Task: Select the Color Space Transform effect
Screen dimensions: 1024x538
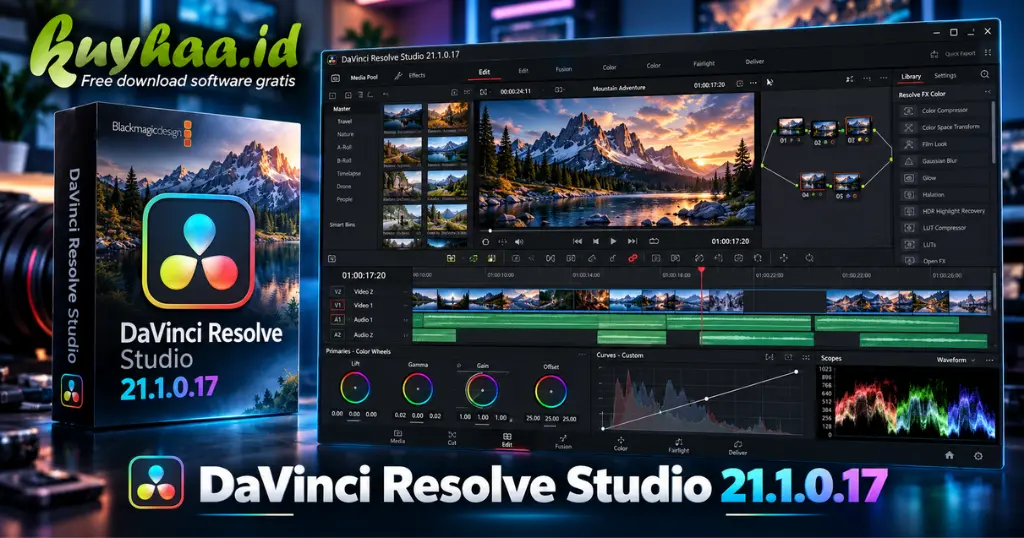Action: [x=945, y=127]
